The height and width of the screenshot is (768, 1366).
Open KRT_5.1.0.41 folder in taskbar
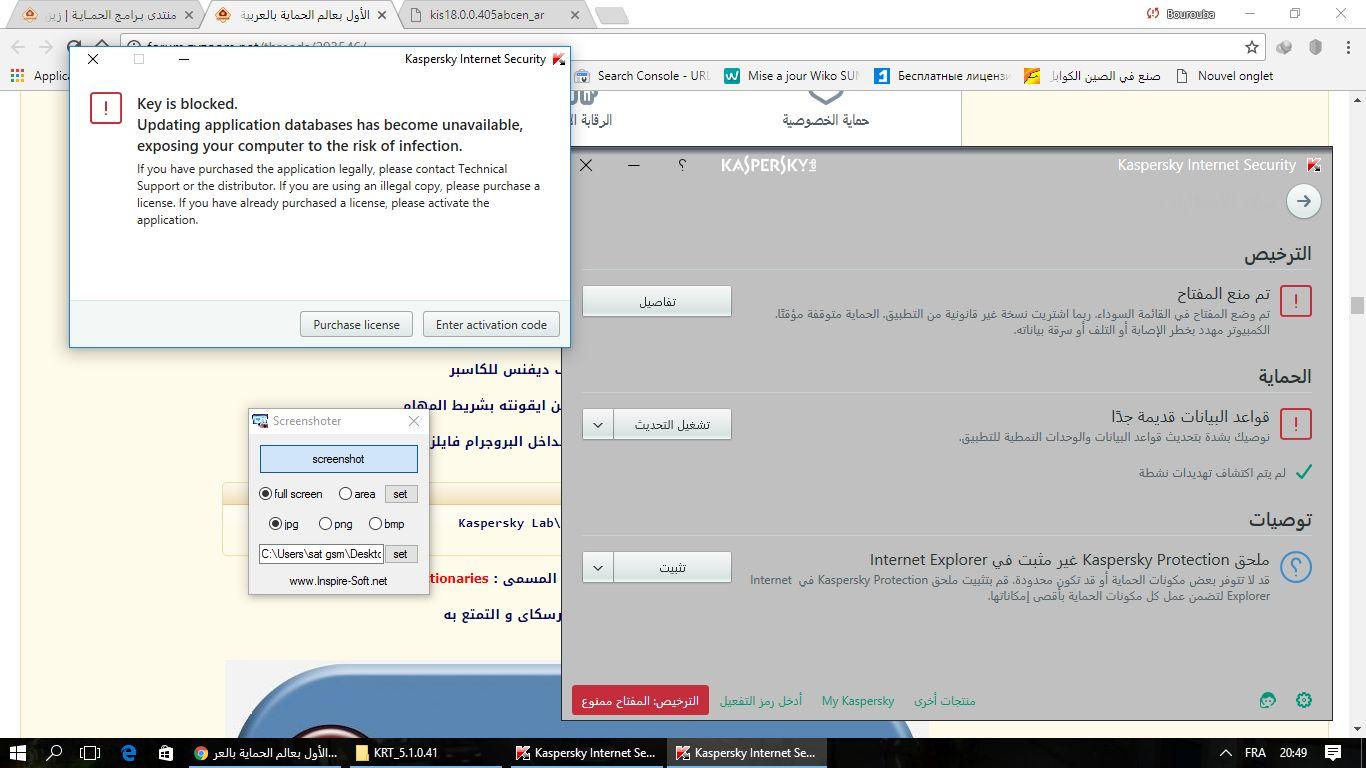coord(426,752)
